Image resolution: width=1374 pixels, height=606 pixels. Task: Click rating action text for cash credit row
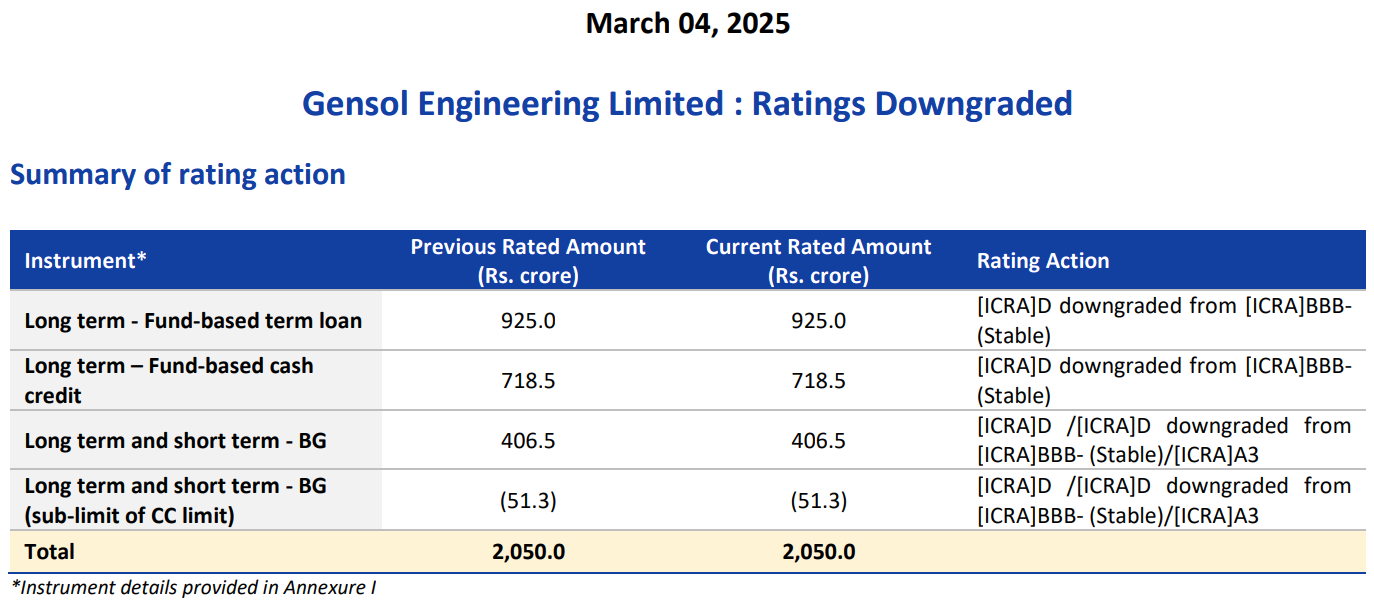click(x=1164, y=381)
